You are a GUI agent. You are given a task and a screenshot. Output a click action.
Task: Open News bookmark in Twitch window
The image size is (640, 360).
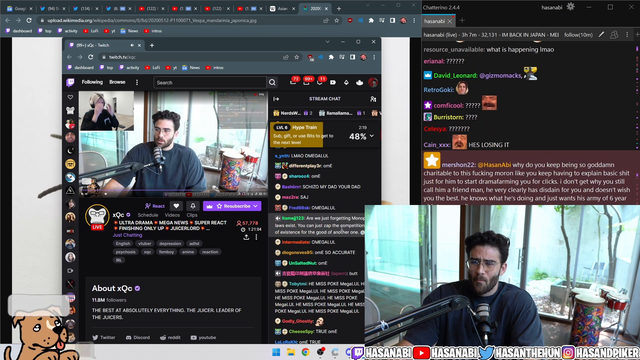(191, 68)
